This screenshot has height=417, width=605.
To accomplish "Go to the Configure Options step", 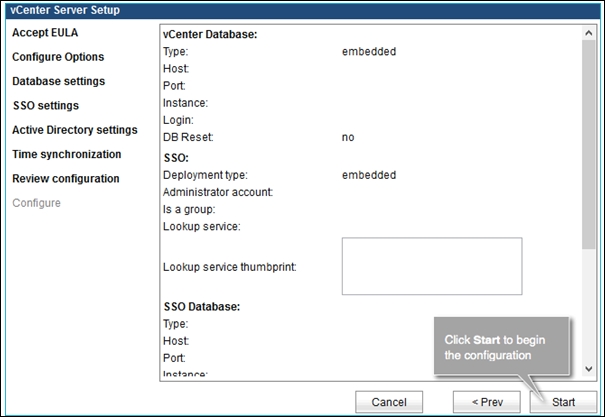I will pyautogui.click(x=58, y=57).
